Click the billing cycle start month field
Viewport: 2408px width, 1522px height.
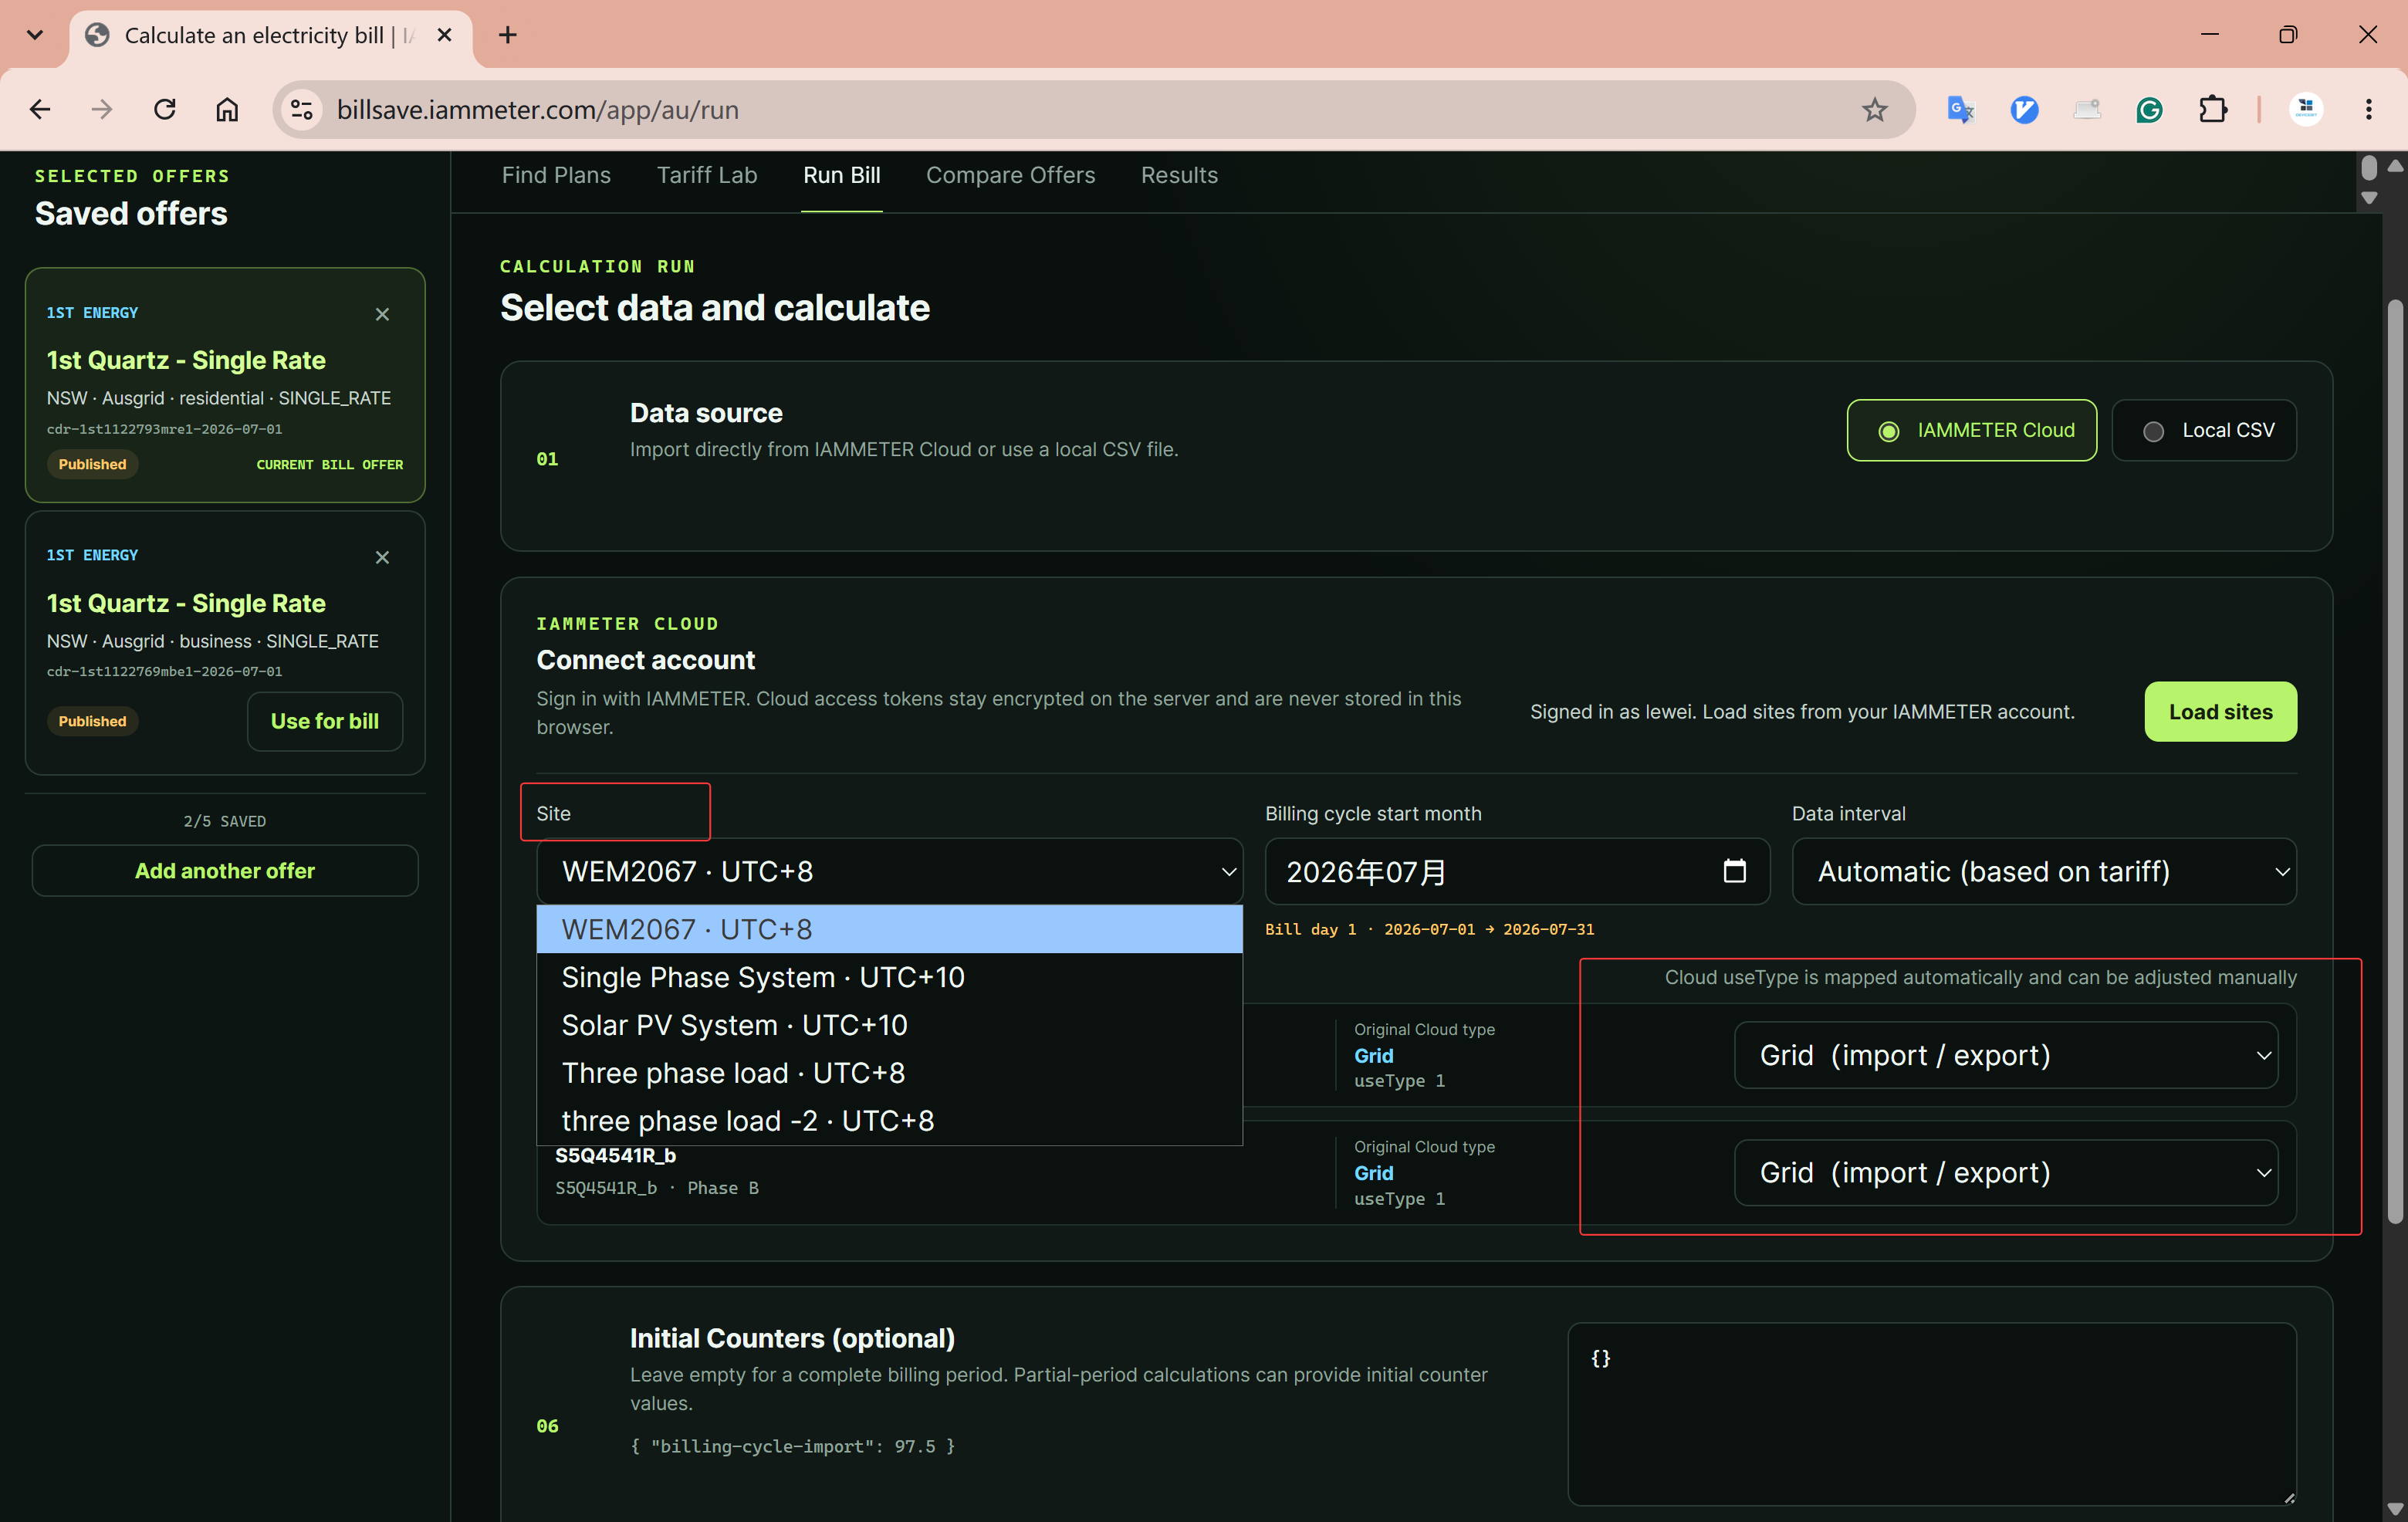point(1517,871)
